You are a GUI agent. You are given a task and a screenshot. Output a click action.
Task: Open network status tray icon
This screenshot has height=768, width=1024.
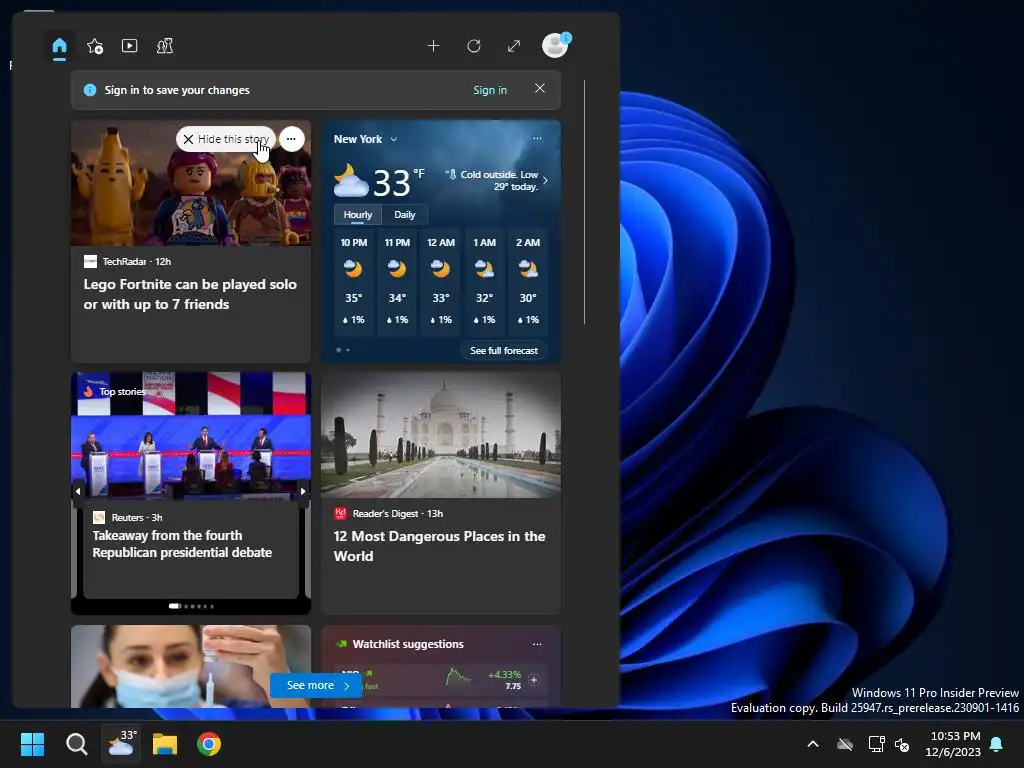tap(876, 744)
